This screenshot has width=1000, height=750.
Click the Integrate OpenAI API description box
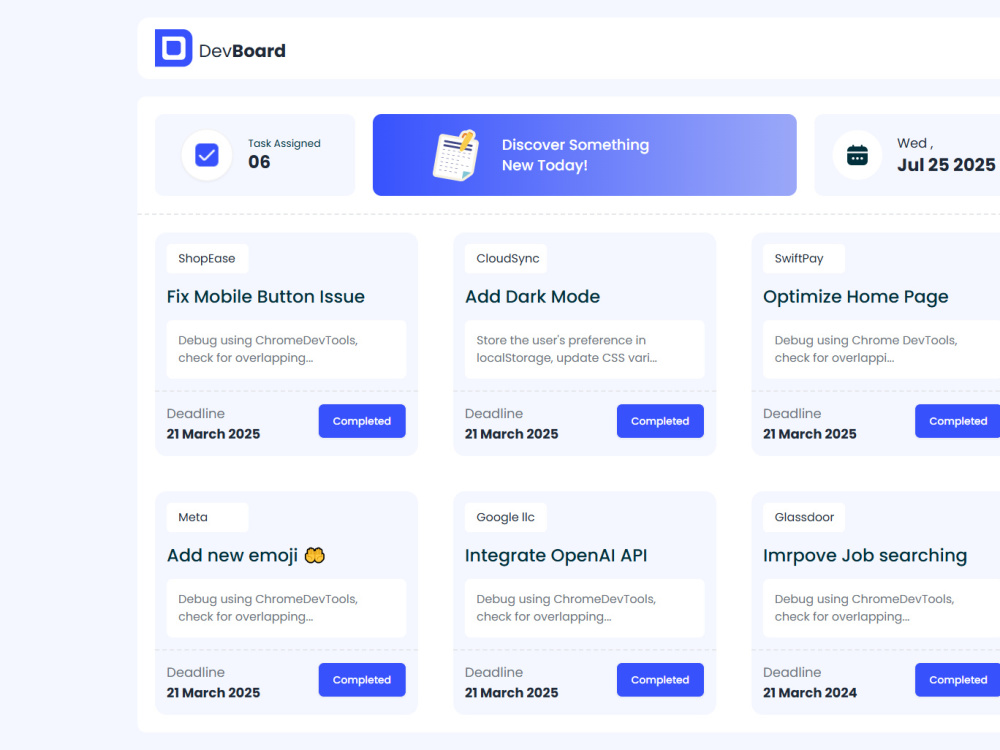click(x=584, y=608)
